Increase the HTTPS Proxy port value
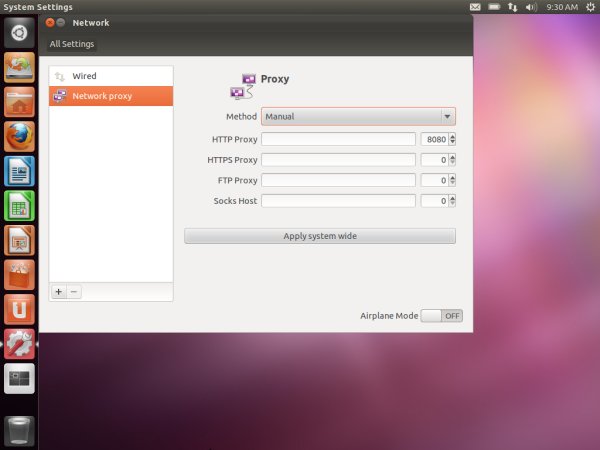 coord(453,157)
